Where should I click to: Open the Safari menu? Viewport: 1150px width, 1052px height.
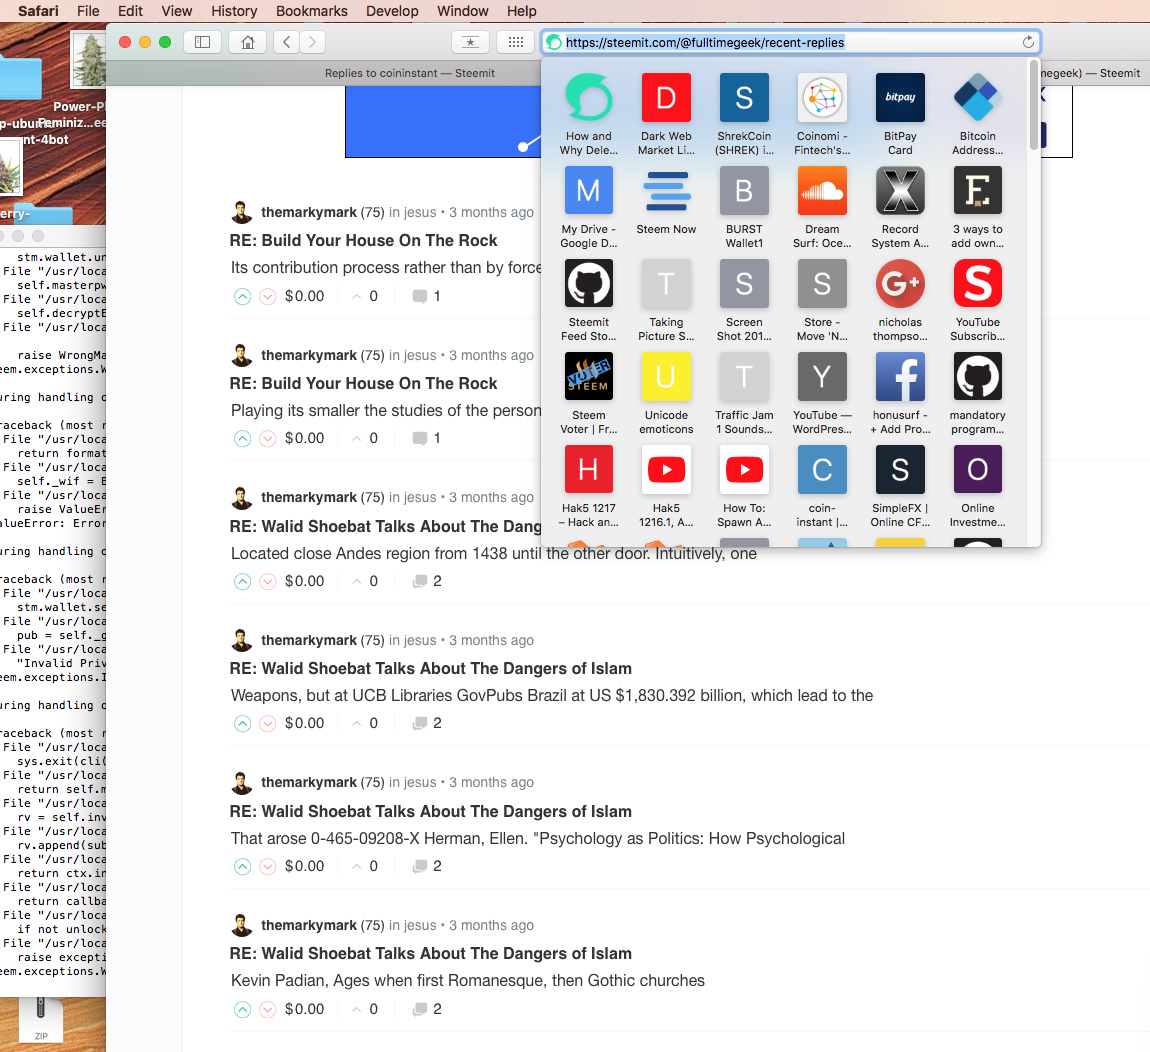click(38, 11)
